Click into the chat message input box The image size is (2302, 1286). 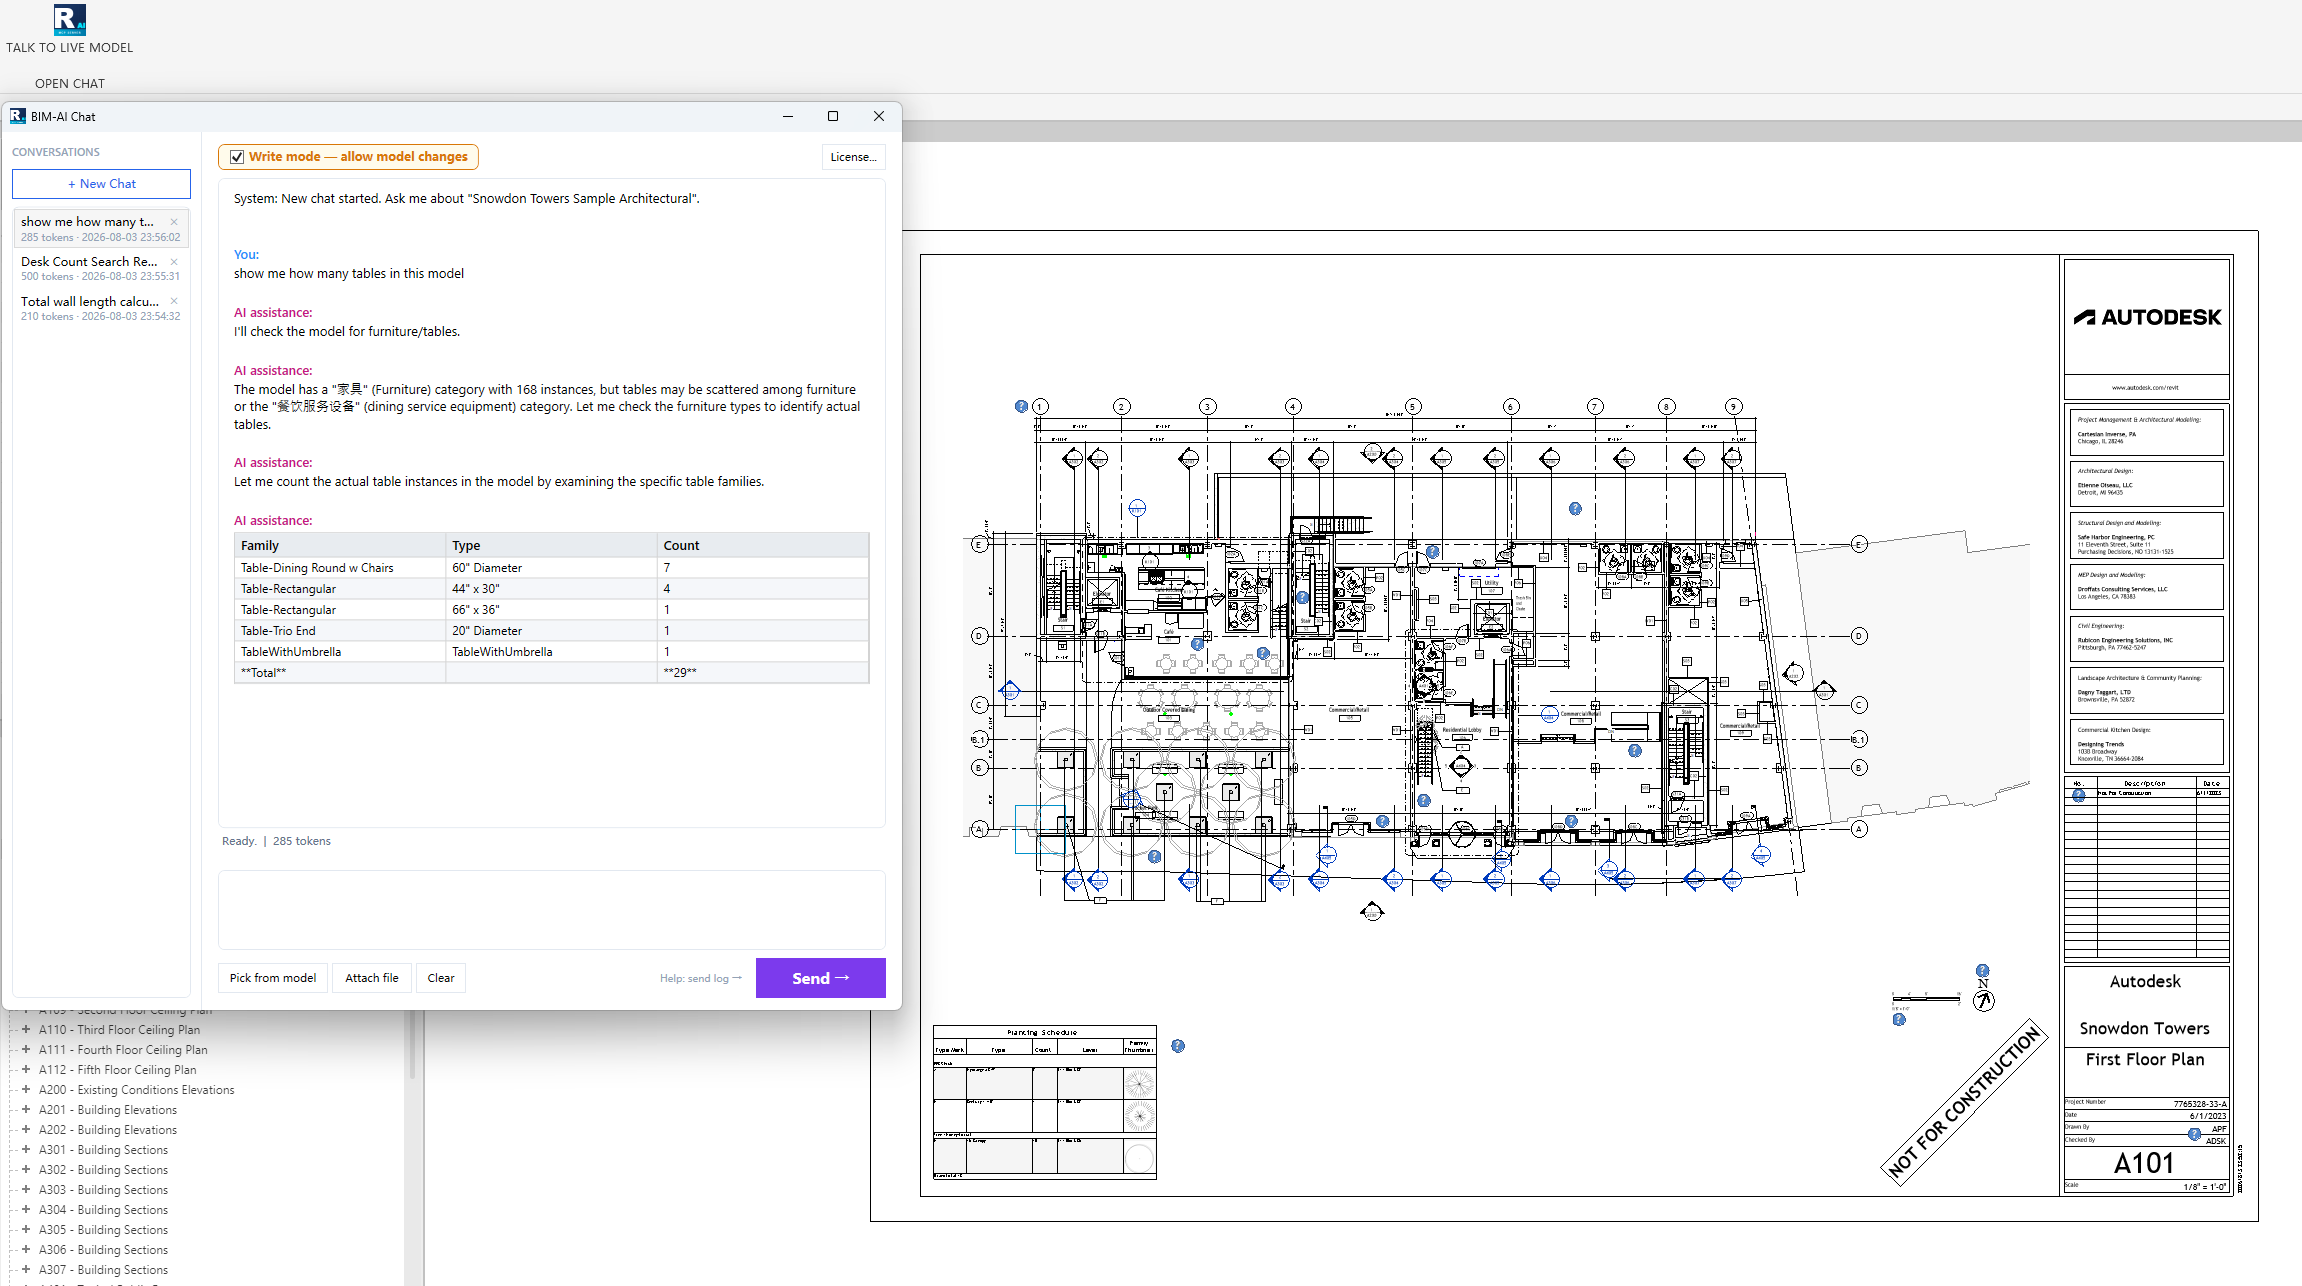tap(551, 909)
